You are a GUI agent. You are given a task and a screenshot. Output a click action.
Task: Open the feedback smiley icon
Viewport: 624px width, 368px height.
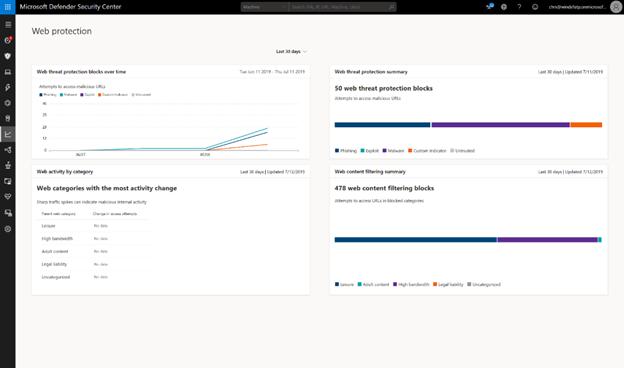pyautogui.click(x=535, y=7)
